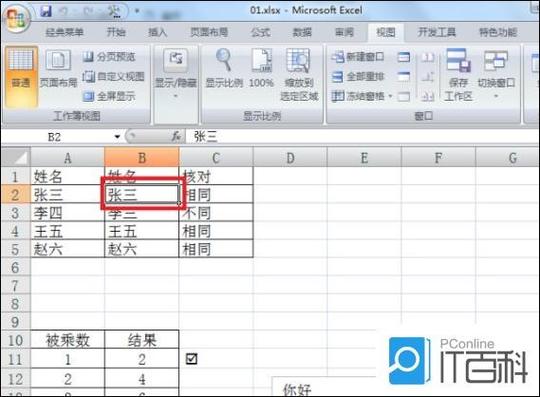Click the Unhide window icon
540x397 pixels.
point(404,96)
